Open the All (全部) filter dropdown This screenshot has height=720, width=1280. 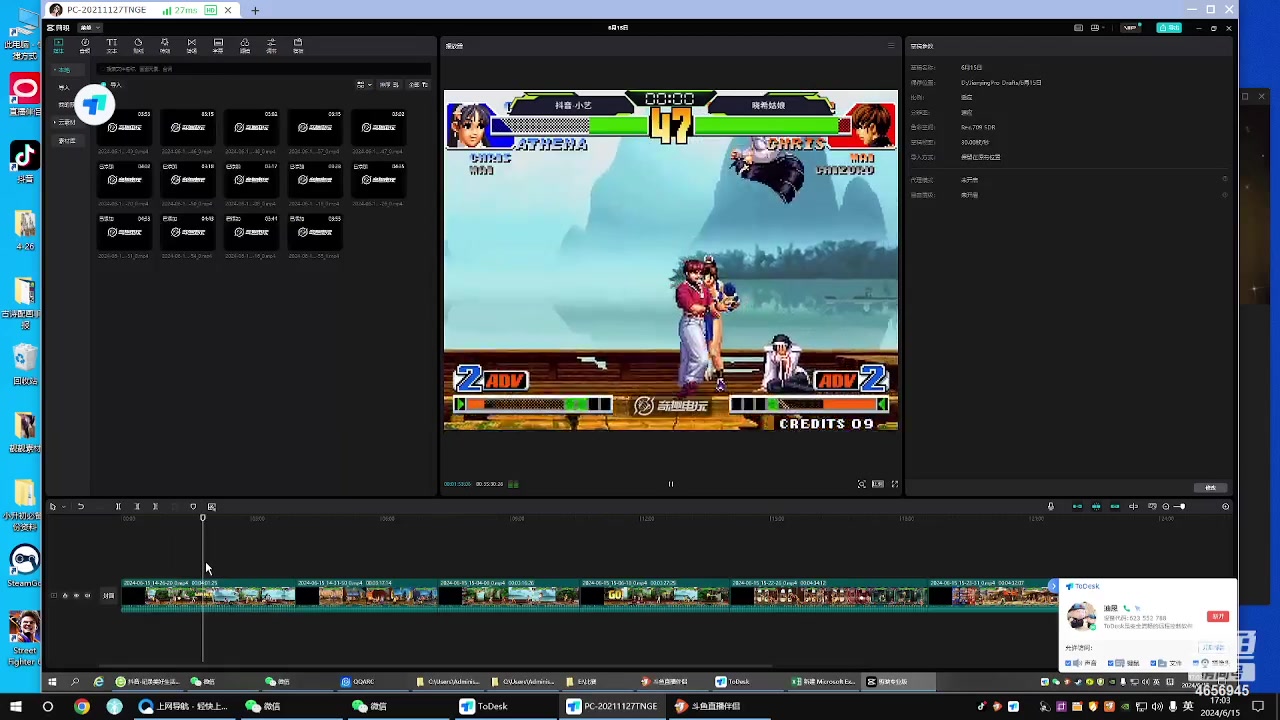418,85
